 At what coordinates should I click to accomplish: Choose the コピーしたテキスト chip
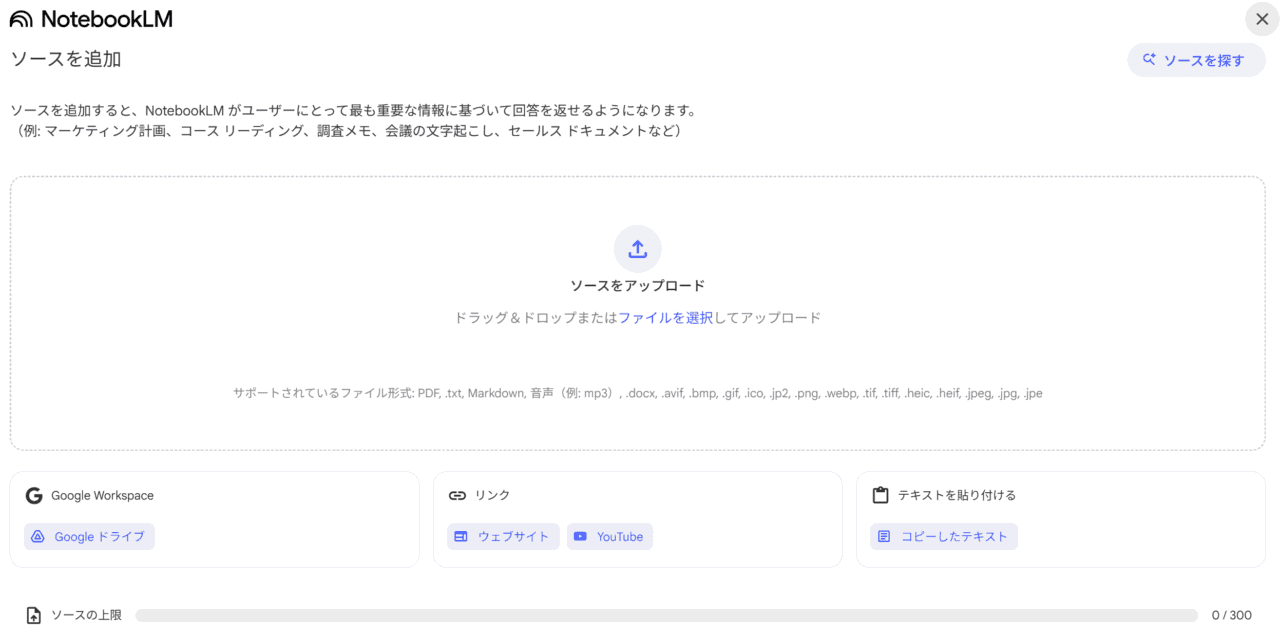pos(944,537)
